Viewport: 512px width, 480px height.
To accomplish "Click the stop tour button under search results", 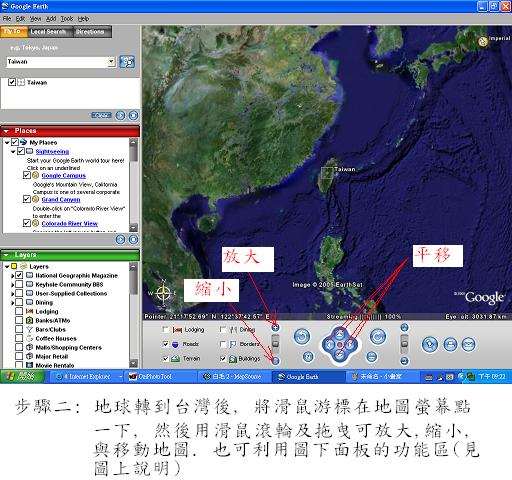I will [x=133, y=116].
